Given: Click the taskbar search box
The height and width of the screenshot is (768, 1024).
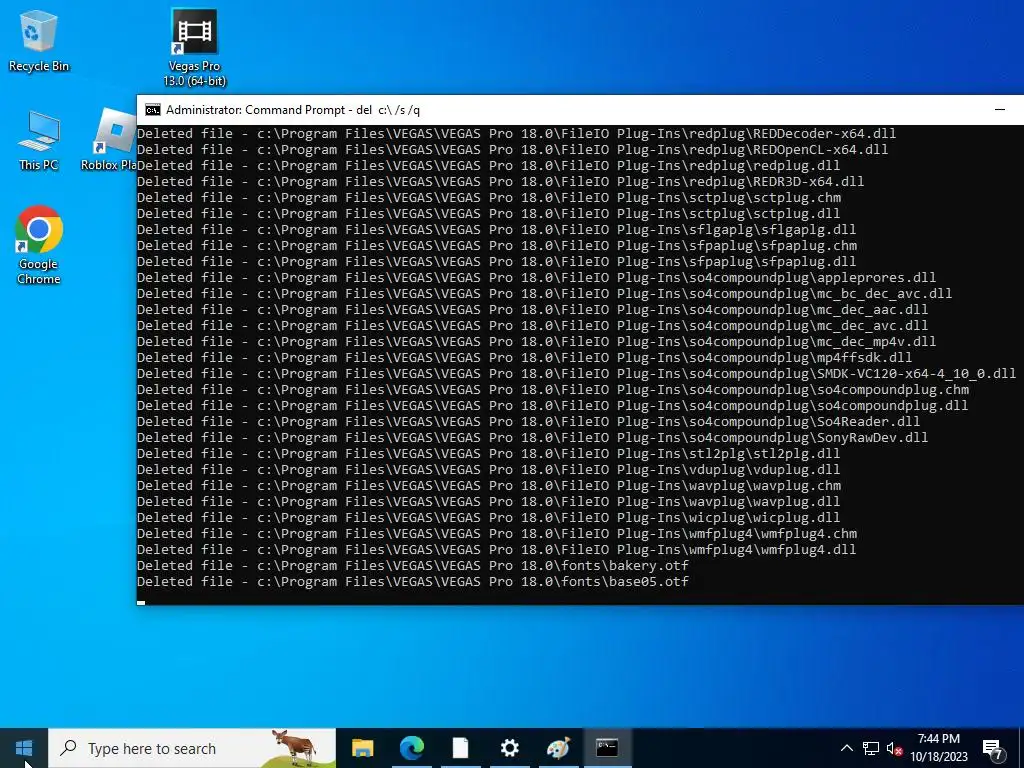Looking at the screenshot, I should click(x=192, y=748).
